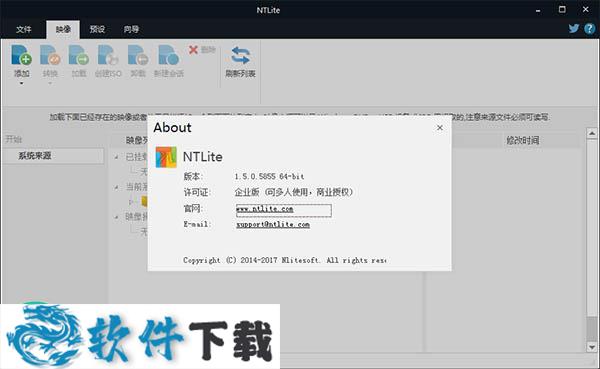Open the 文件 (File) tab
600x369 pixels.
point(24,29)
